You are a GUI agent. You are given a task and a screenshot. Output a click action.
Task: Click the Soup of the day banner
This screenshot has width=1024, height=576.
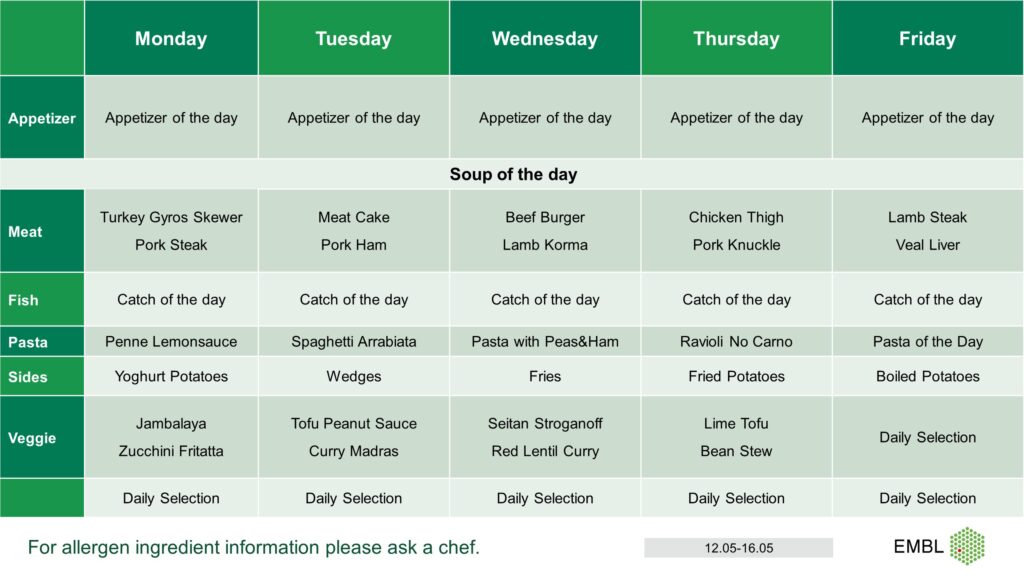tap(512, 174)
